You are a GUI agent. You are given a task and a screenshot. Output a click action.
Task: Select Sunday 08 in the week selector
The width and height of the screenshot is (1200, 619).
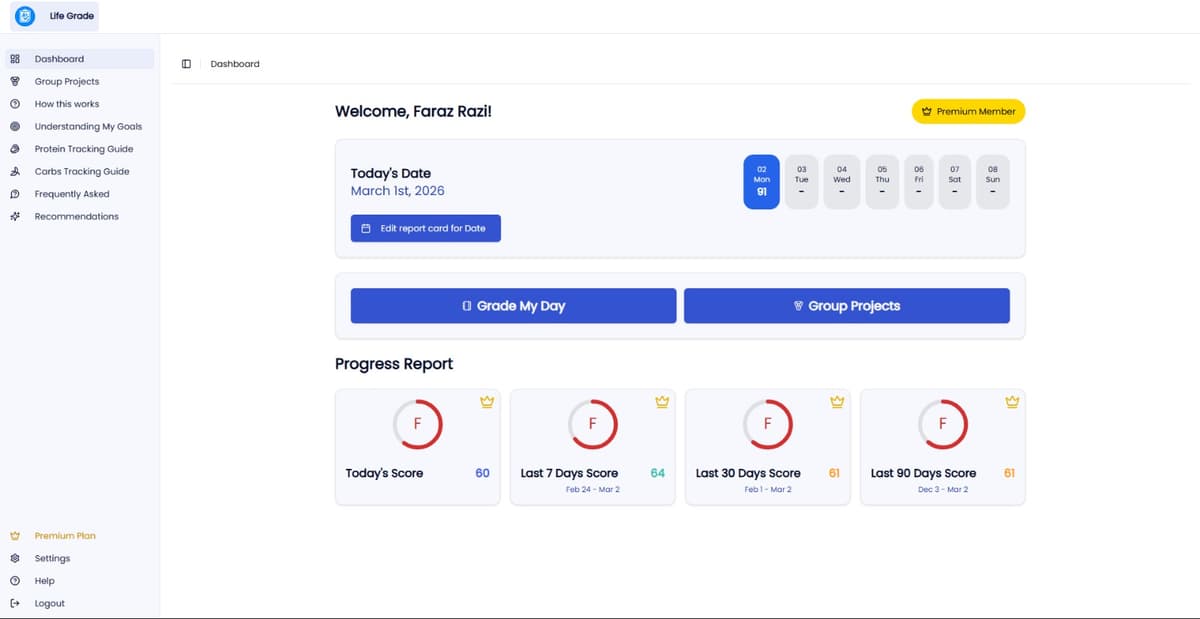(x=992, y=182)
